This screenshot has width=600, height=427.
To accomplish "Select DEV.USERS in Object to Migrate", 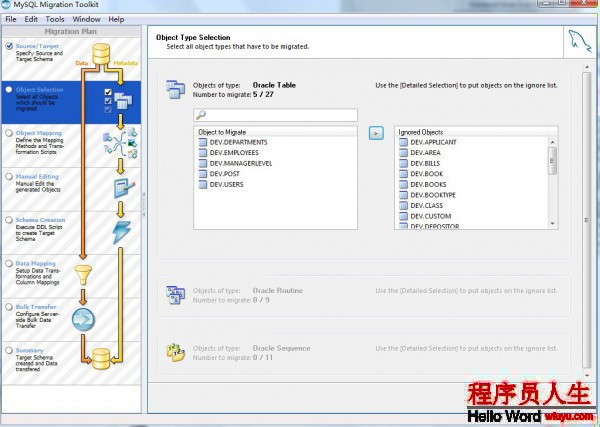I will coord(226,184).
